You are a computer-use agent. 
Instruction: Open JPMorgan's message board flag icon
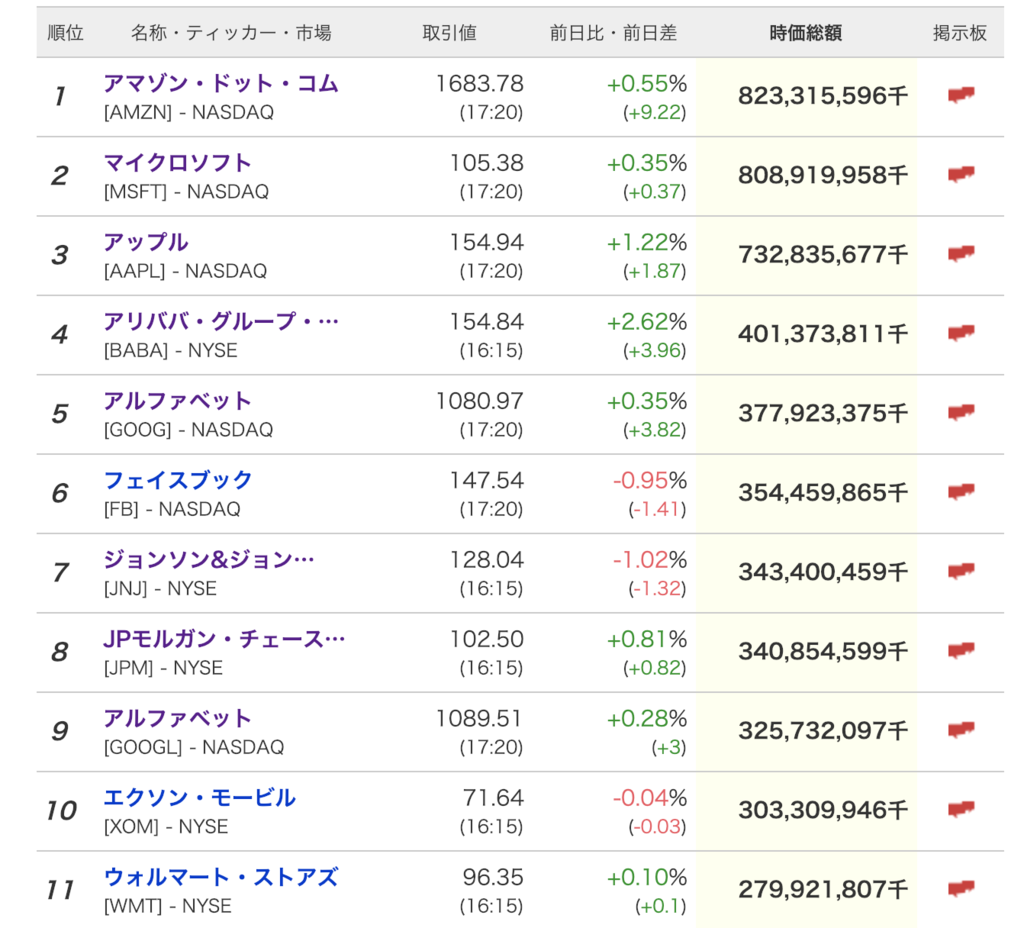click(961, 650)
